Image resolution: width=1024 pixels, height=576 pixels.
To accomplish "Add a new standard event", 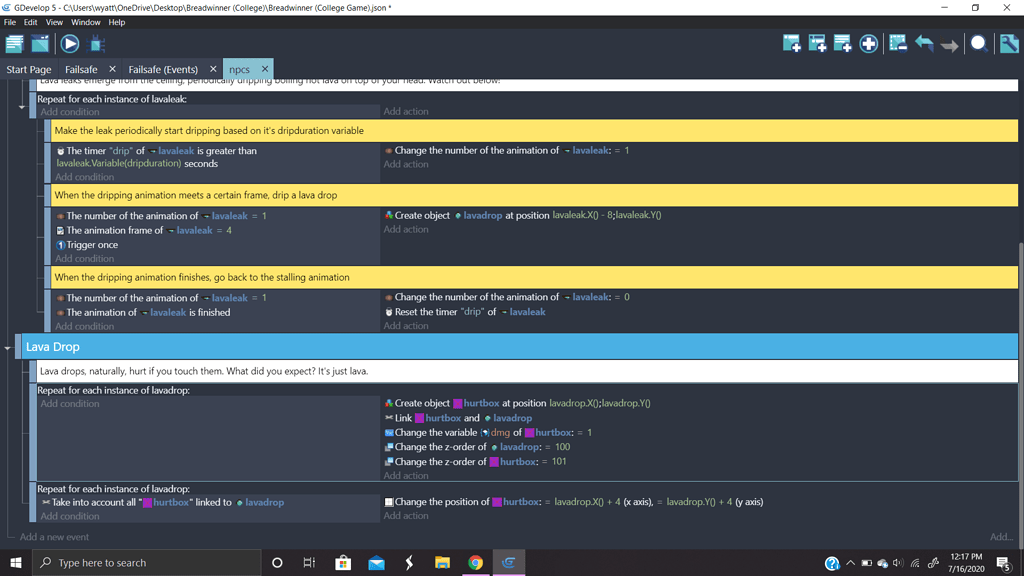I will pos(793,43).
